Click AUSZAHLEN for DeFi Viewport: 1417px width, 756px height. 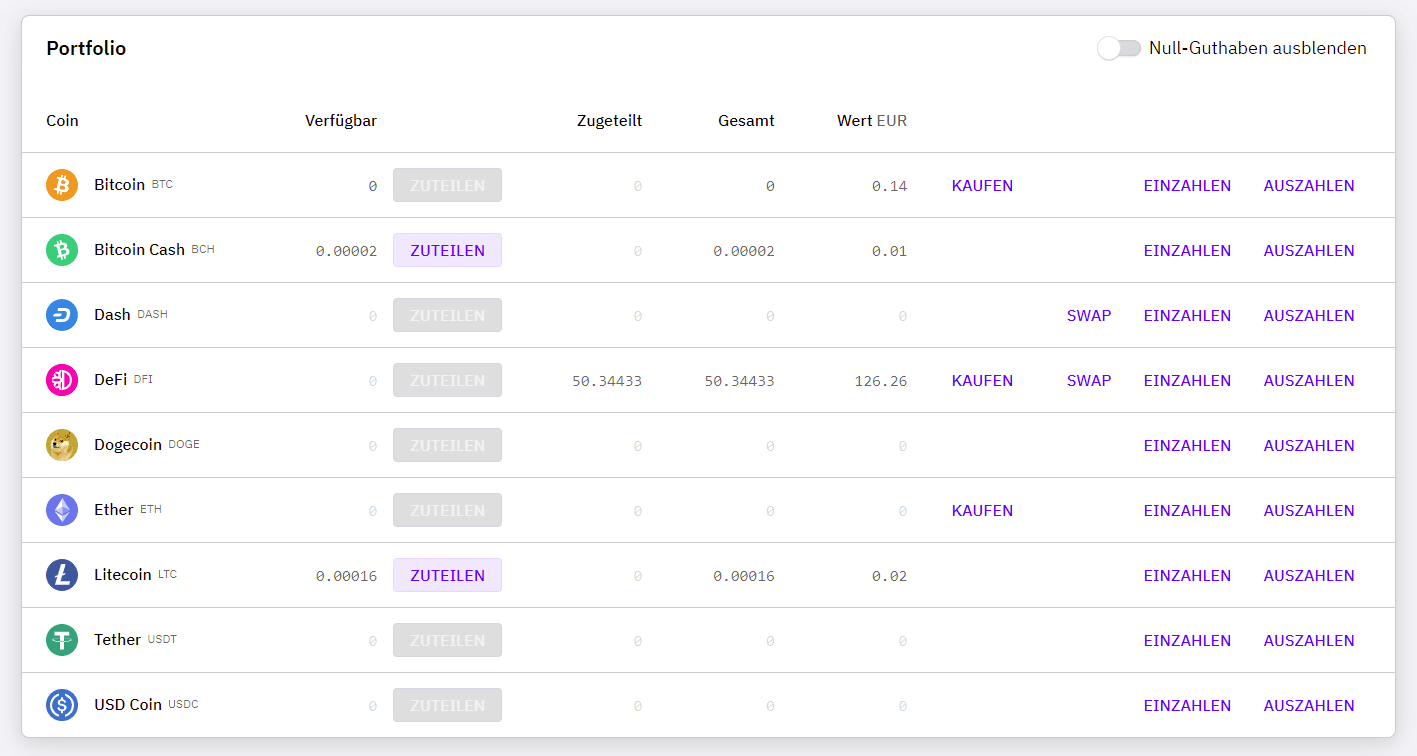[x=1309, y=381]
